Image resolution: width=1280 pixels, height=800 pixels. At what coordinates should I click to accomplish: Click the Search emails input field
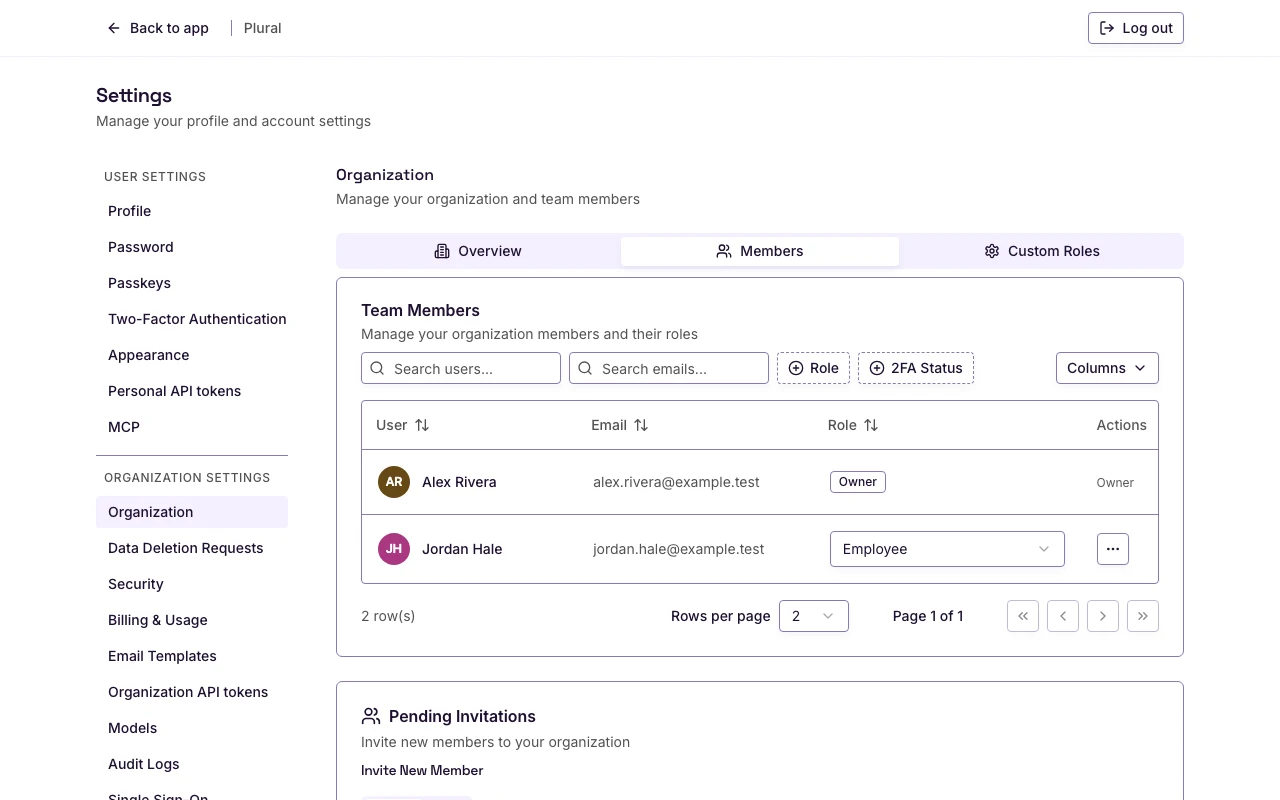pos(669,368)
